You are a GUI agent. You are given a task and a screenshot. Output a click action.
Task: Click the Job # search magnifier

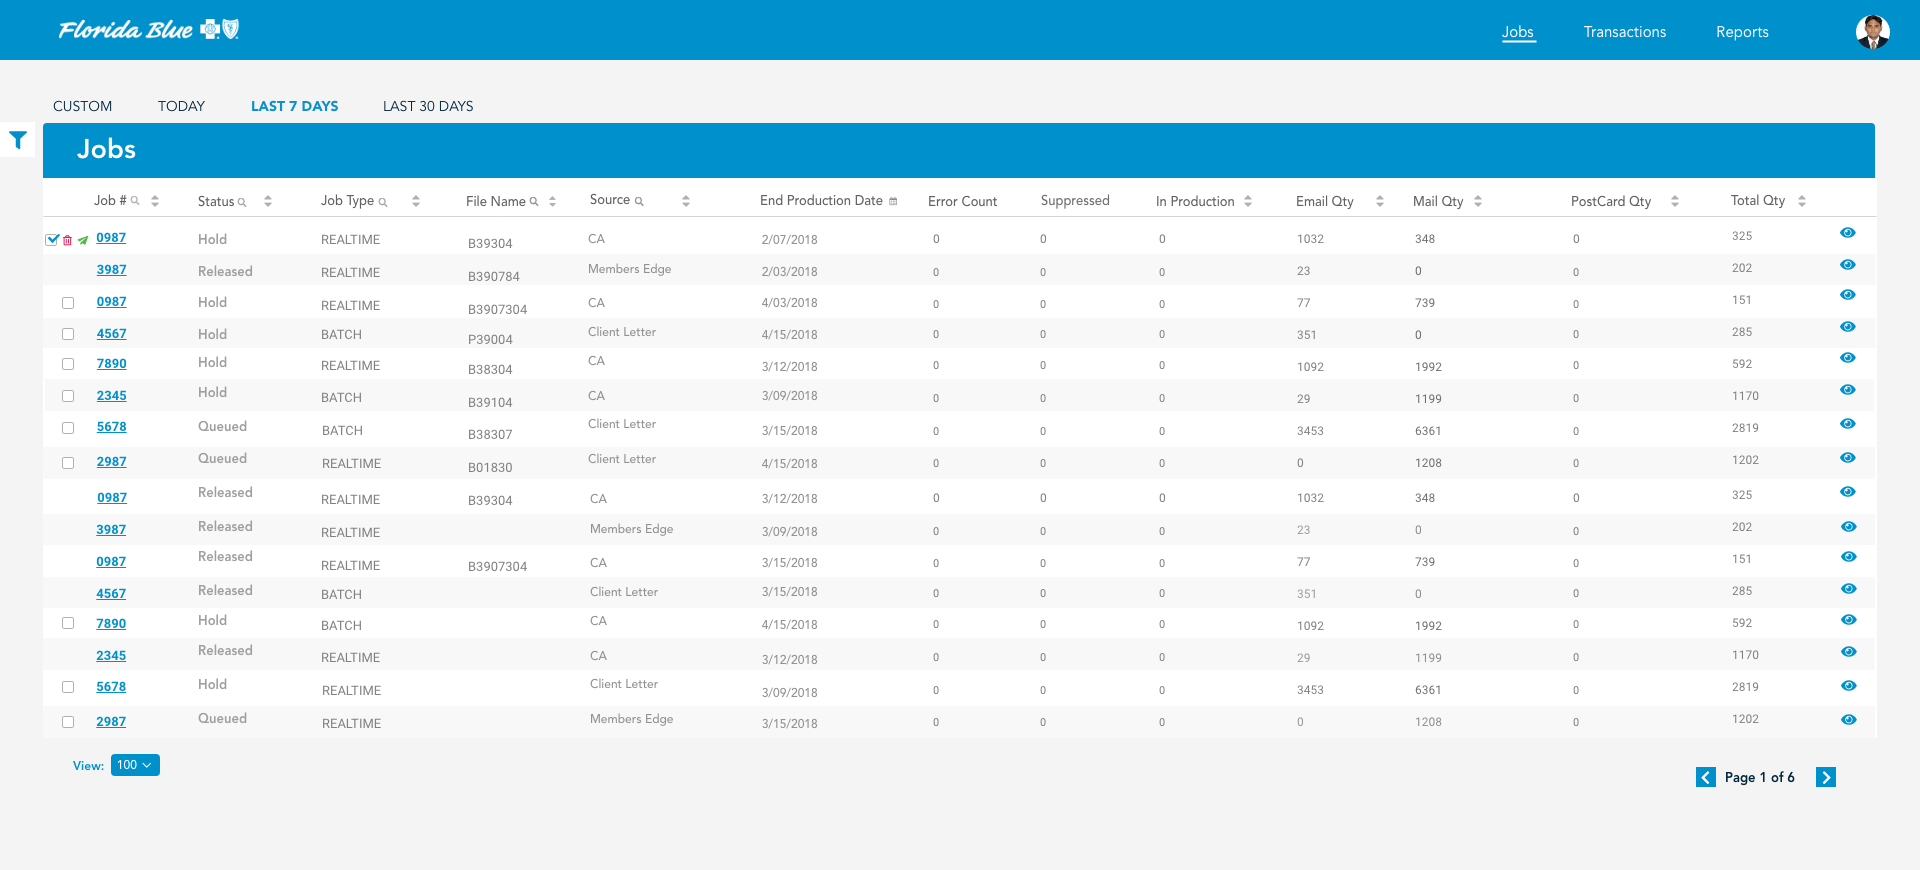click(135, 201)
